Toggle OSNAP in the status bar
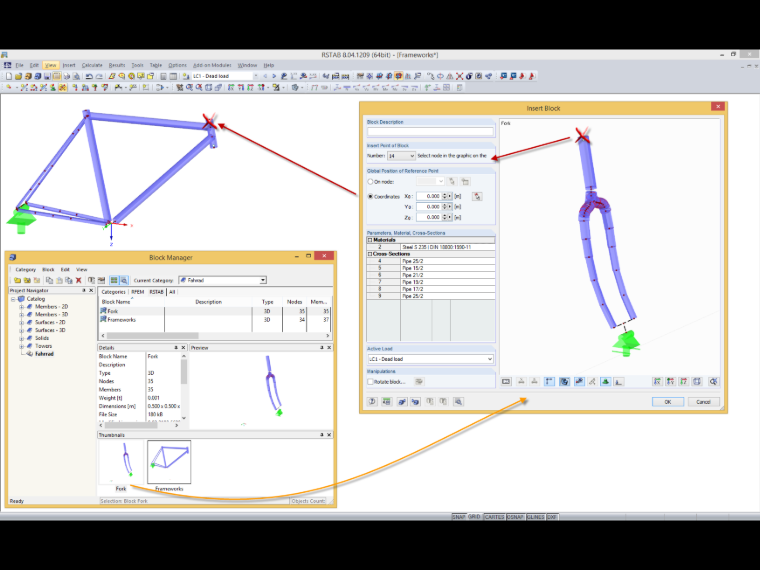 coord(515,517)
